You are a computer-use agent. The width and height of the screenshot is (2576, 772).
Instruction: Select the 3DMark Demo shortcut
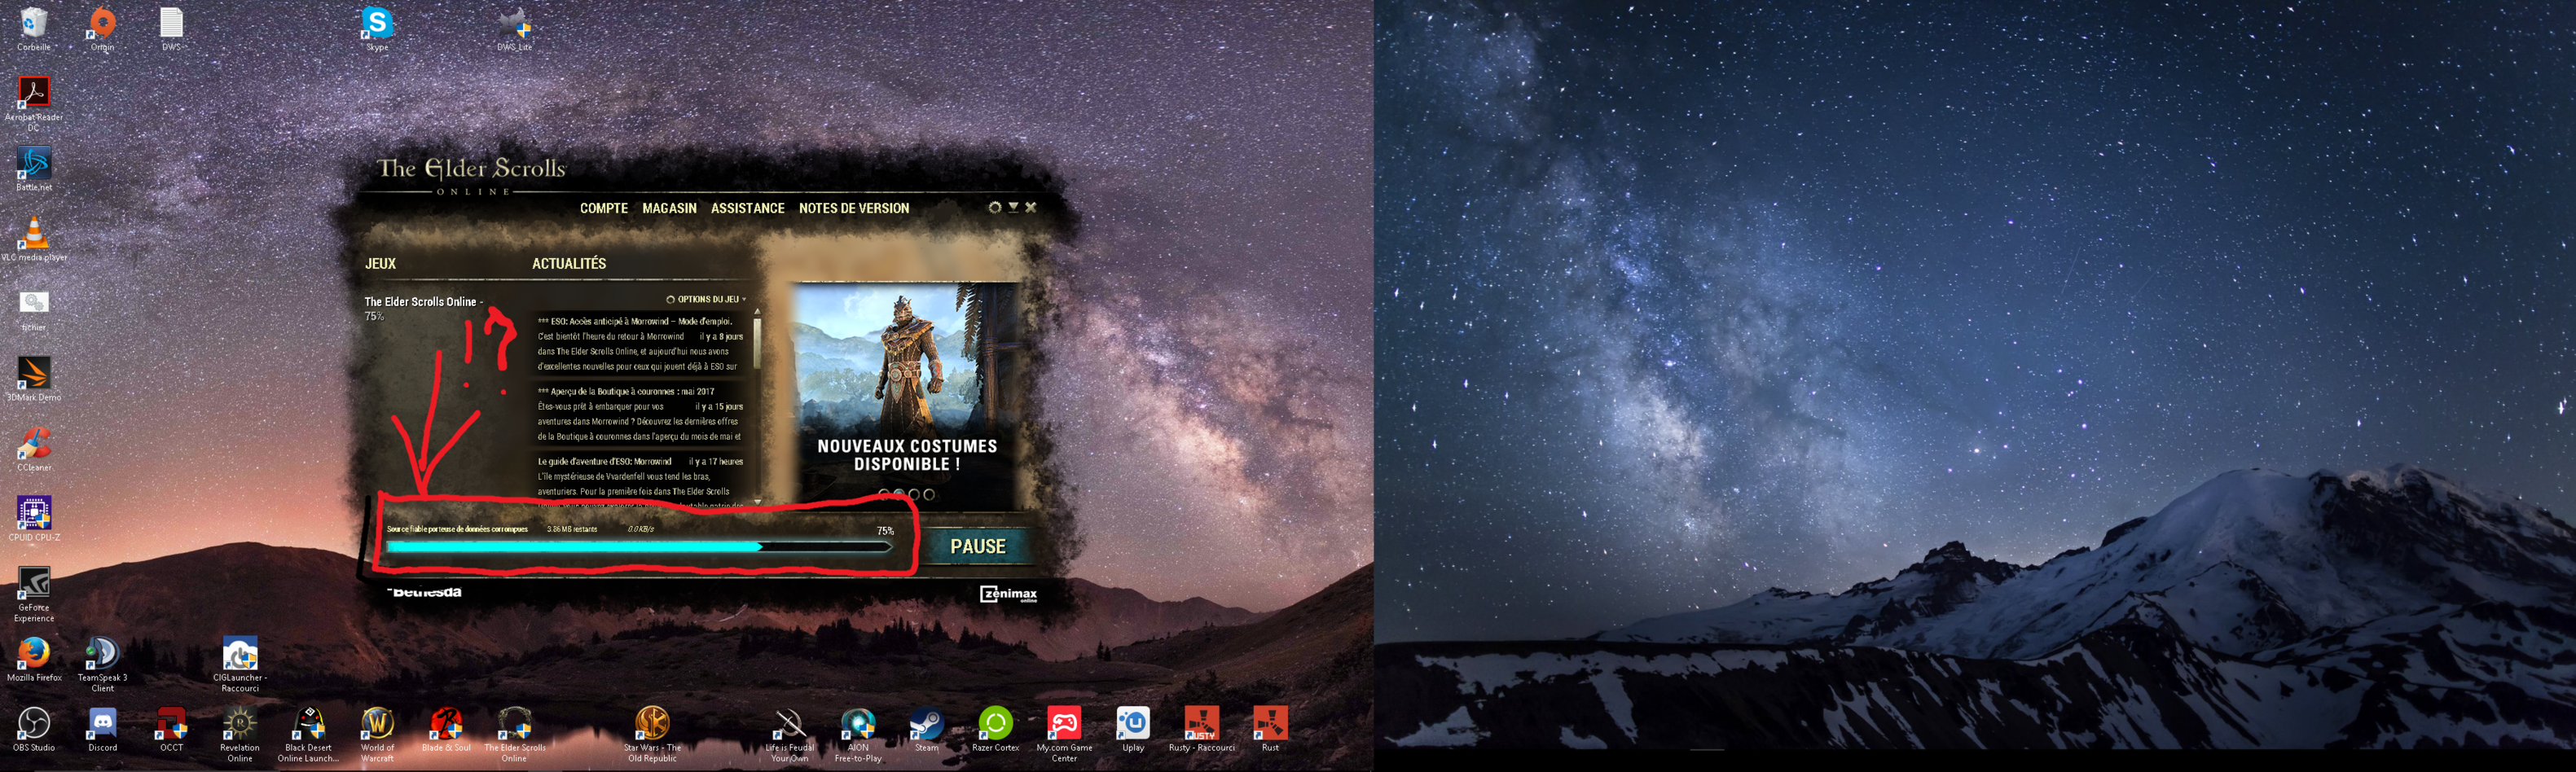pyautogui.click(x=34, y=379)
